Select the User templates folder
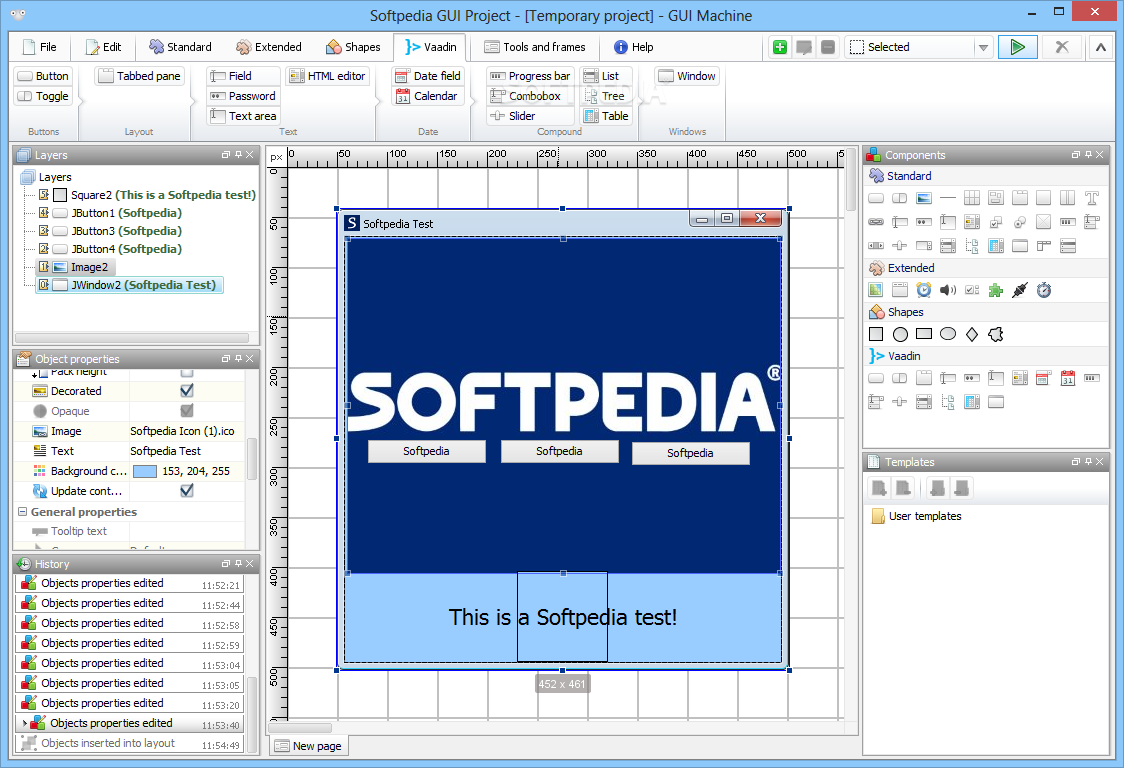Image resolution: width=1124 pixels, height=768 pixels. click(916, 516)
